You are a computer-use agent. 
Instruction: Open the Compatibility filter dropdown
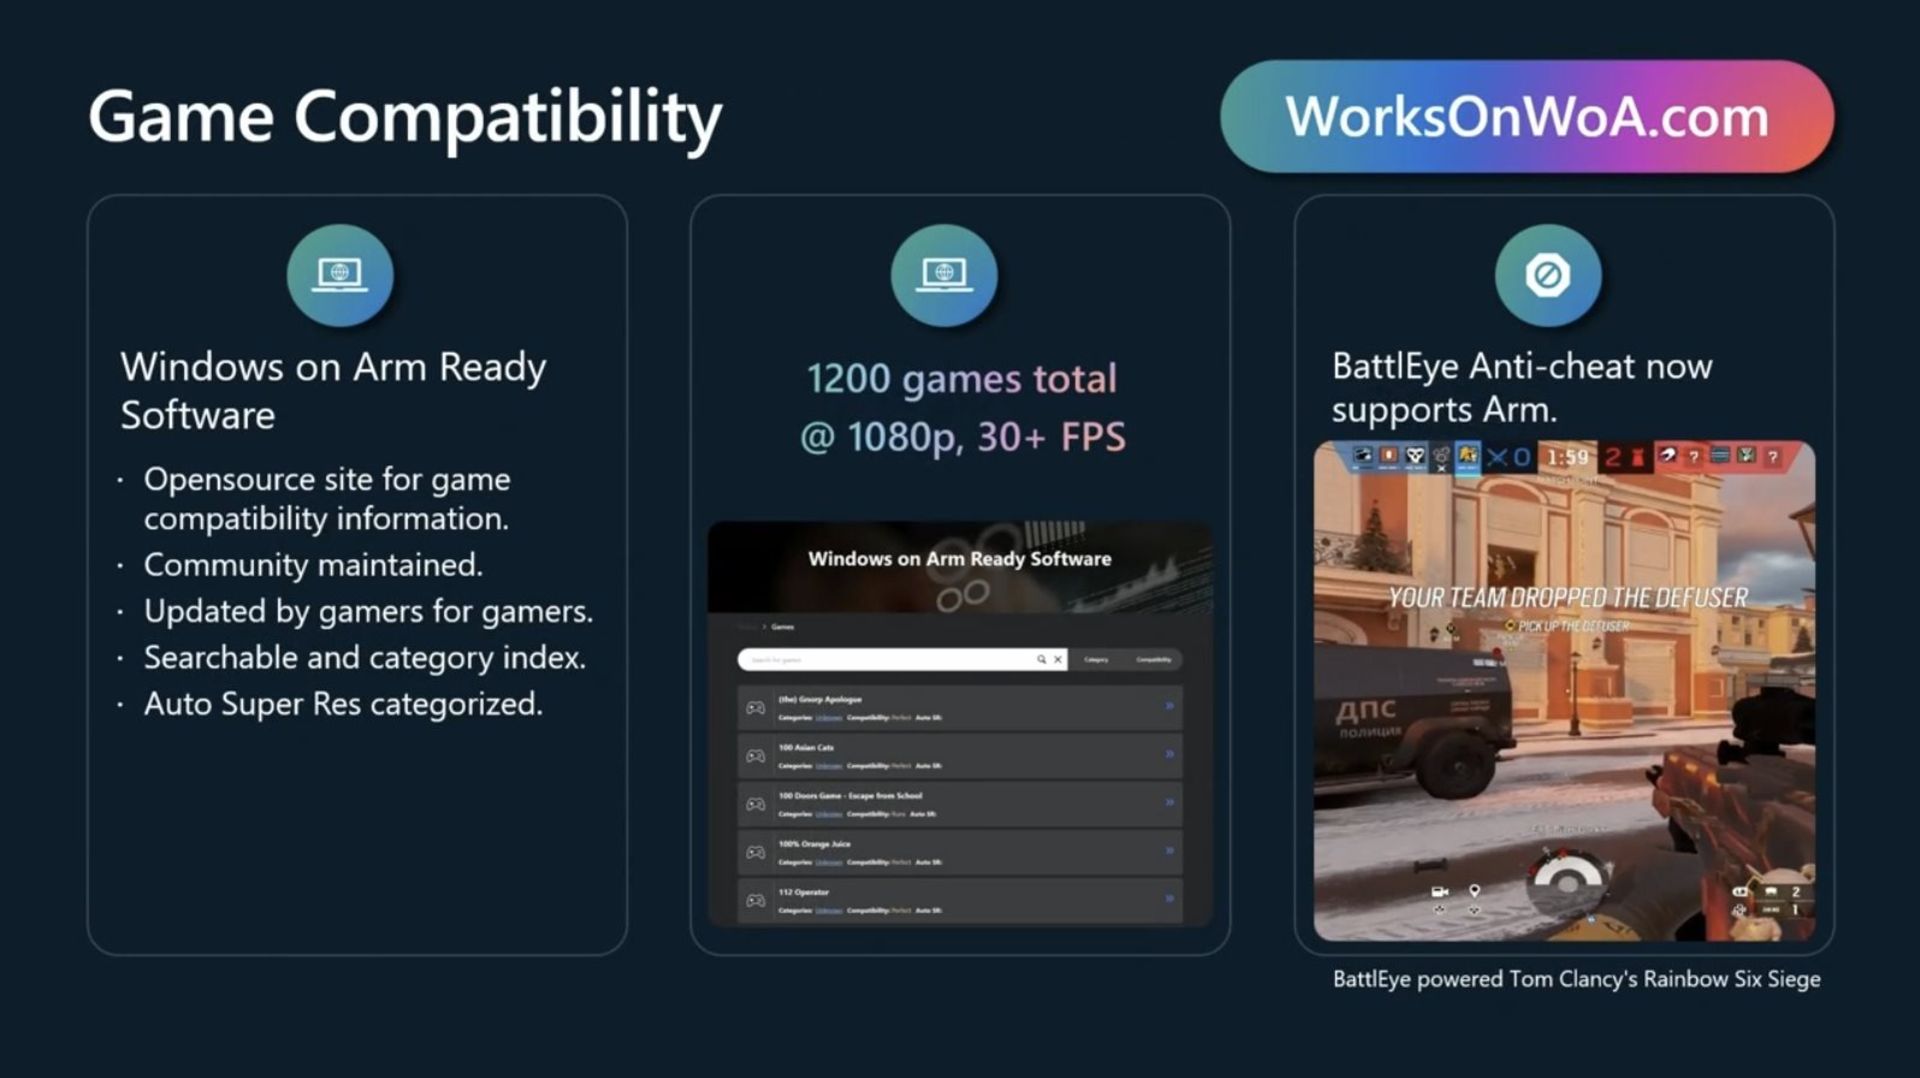click(1153, 660)
